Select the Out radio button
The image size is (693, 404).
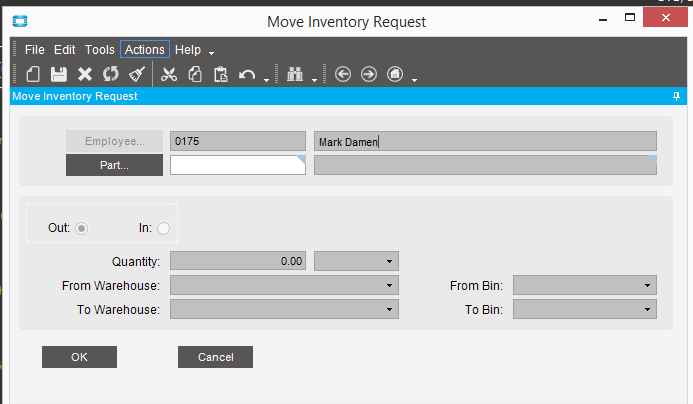(81, 228)
